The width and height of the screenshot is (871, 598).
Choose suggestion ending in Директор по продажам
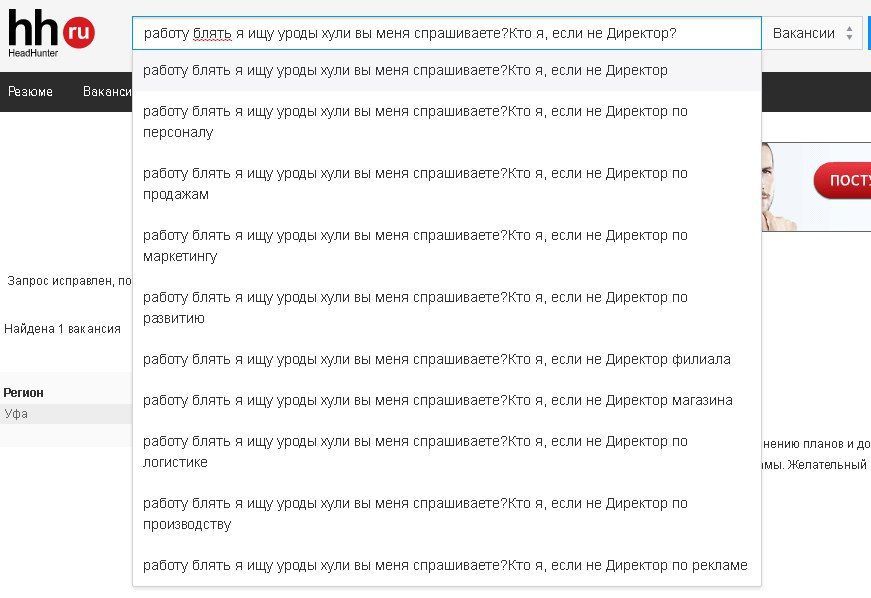pyautogui.click(x=447, y=184)
